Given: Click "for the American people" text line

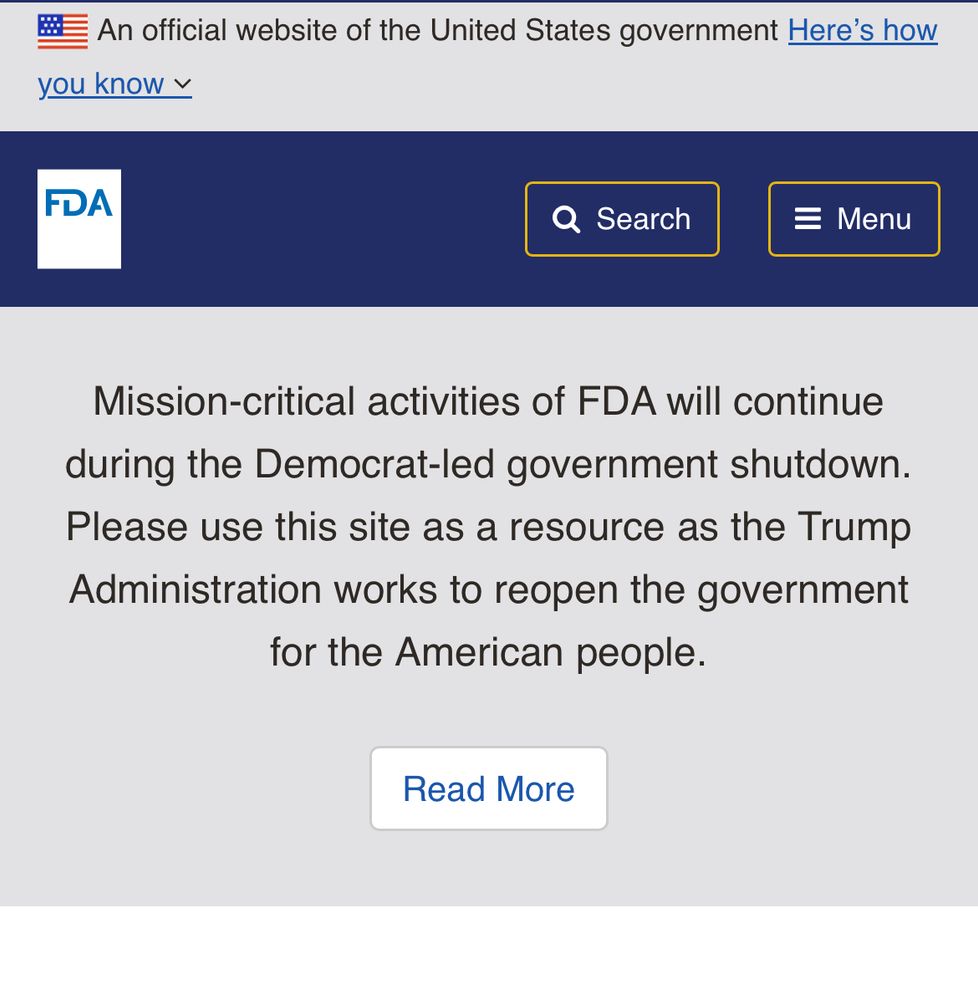Looking at the screenshot, I should pos(488,652).
